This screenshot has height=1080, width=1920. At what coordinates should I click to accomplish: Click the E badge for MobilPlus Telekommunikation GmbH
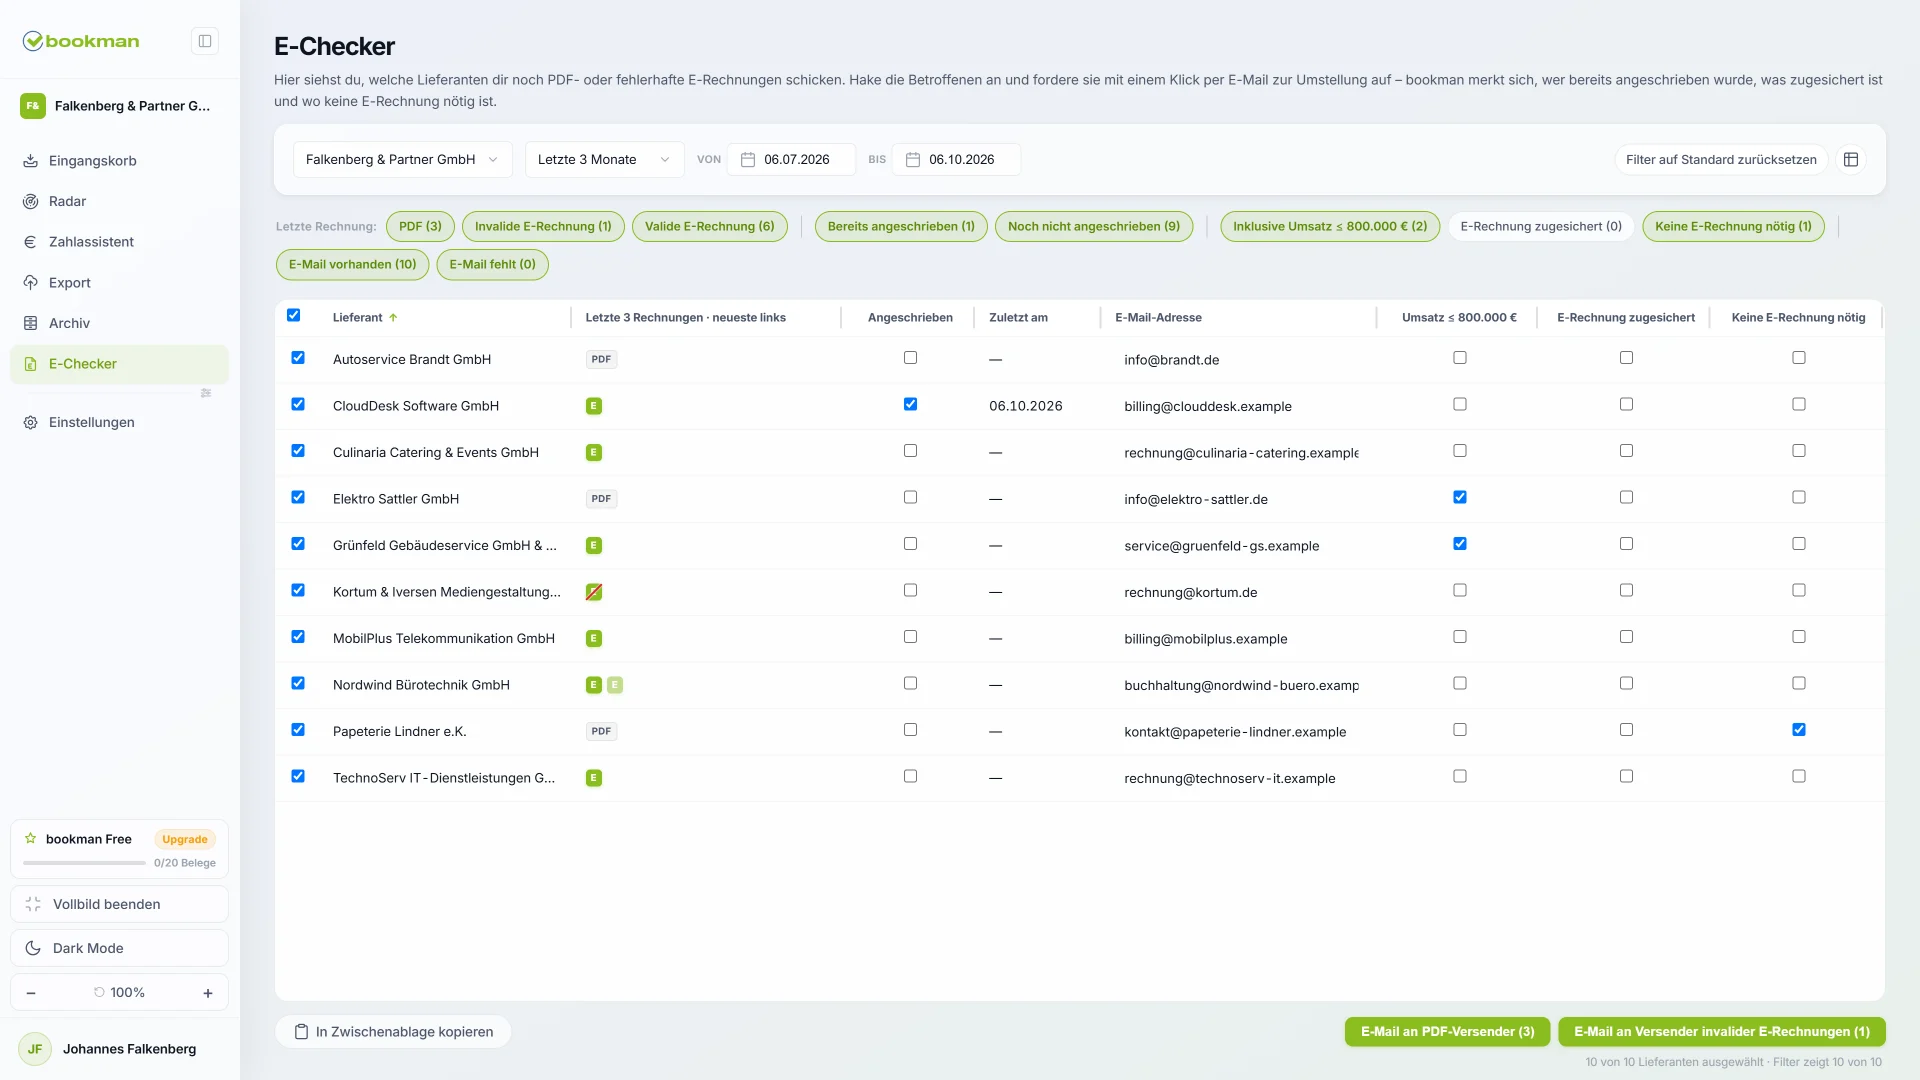tap(594, 639)
